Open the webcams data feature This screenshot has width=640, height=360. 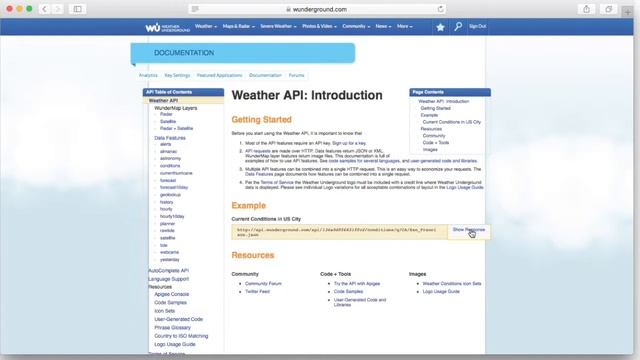(169, 252)
